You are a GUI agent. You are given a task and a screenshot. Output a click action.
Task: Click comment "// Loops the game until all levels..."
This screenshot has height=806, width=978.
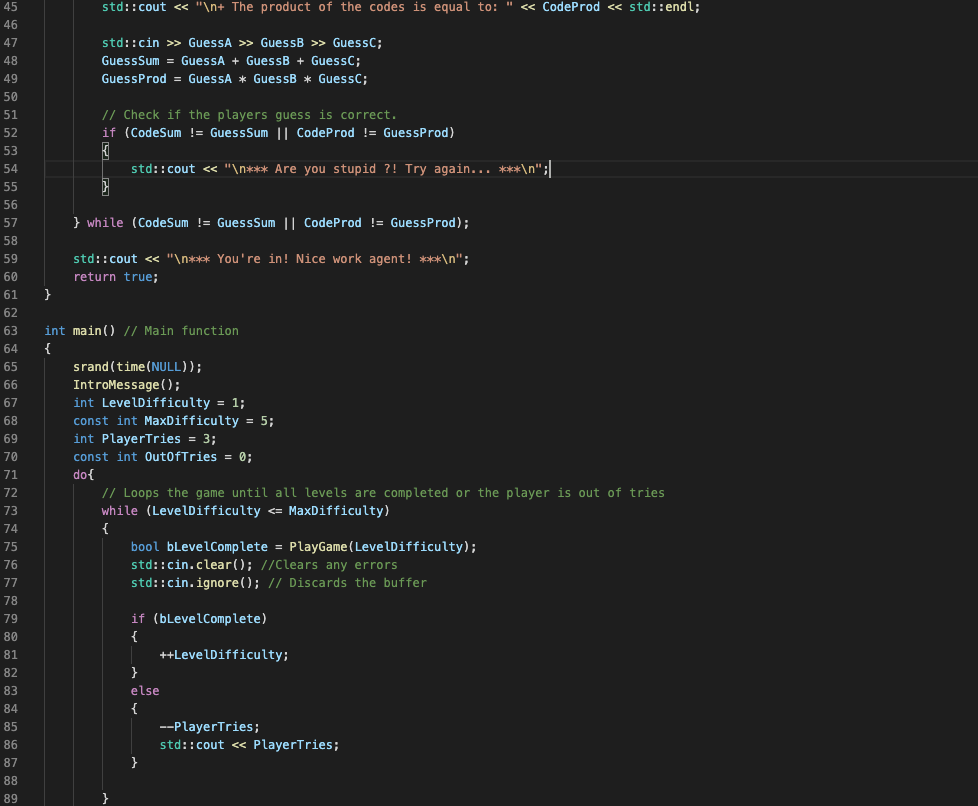pos(383,493)
